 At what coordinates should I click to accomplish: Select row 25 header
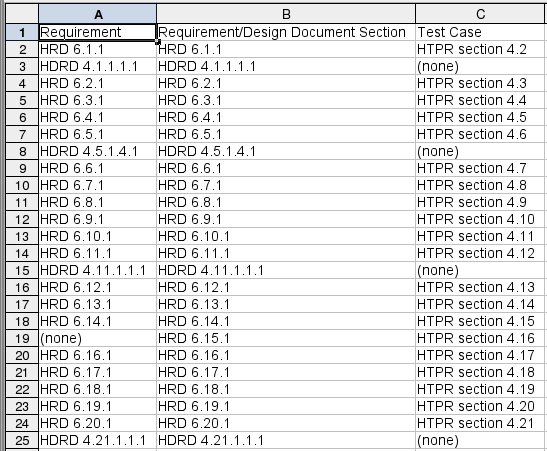(22, 441)
